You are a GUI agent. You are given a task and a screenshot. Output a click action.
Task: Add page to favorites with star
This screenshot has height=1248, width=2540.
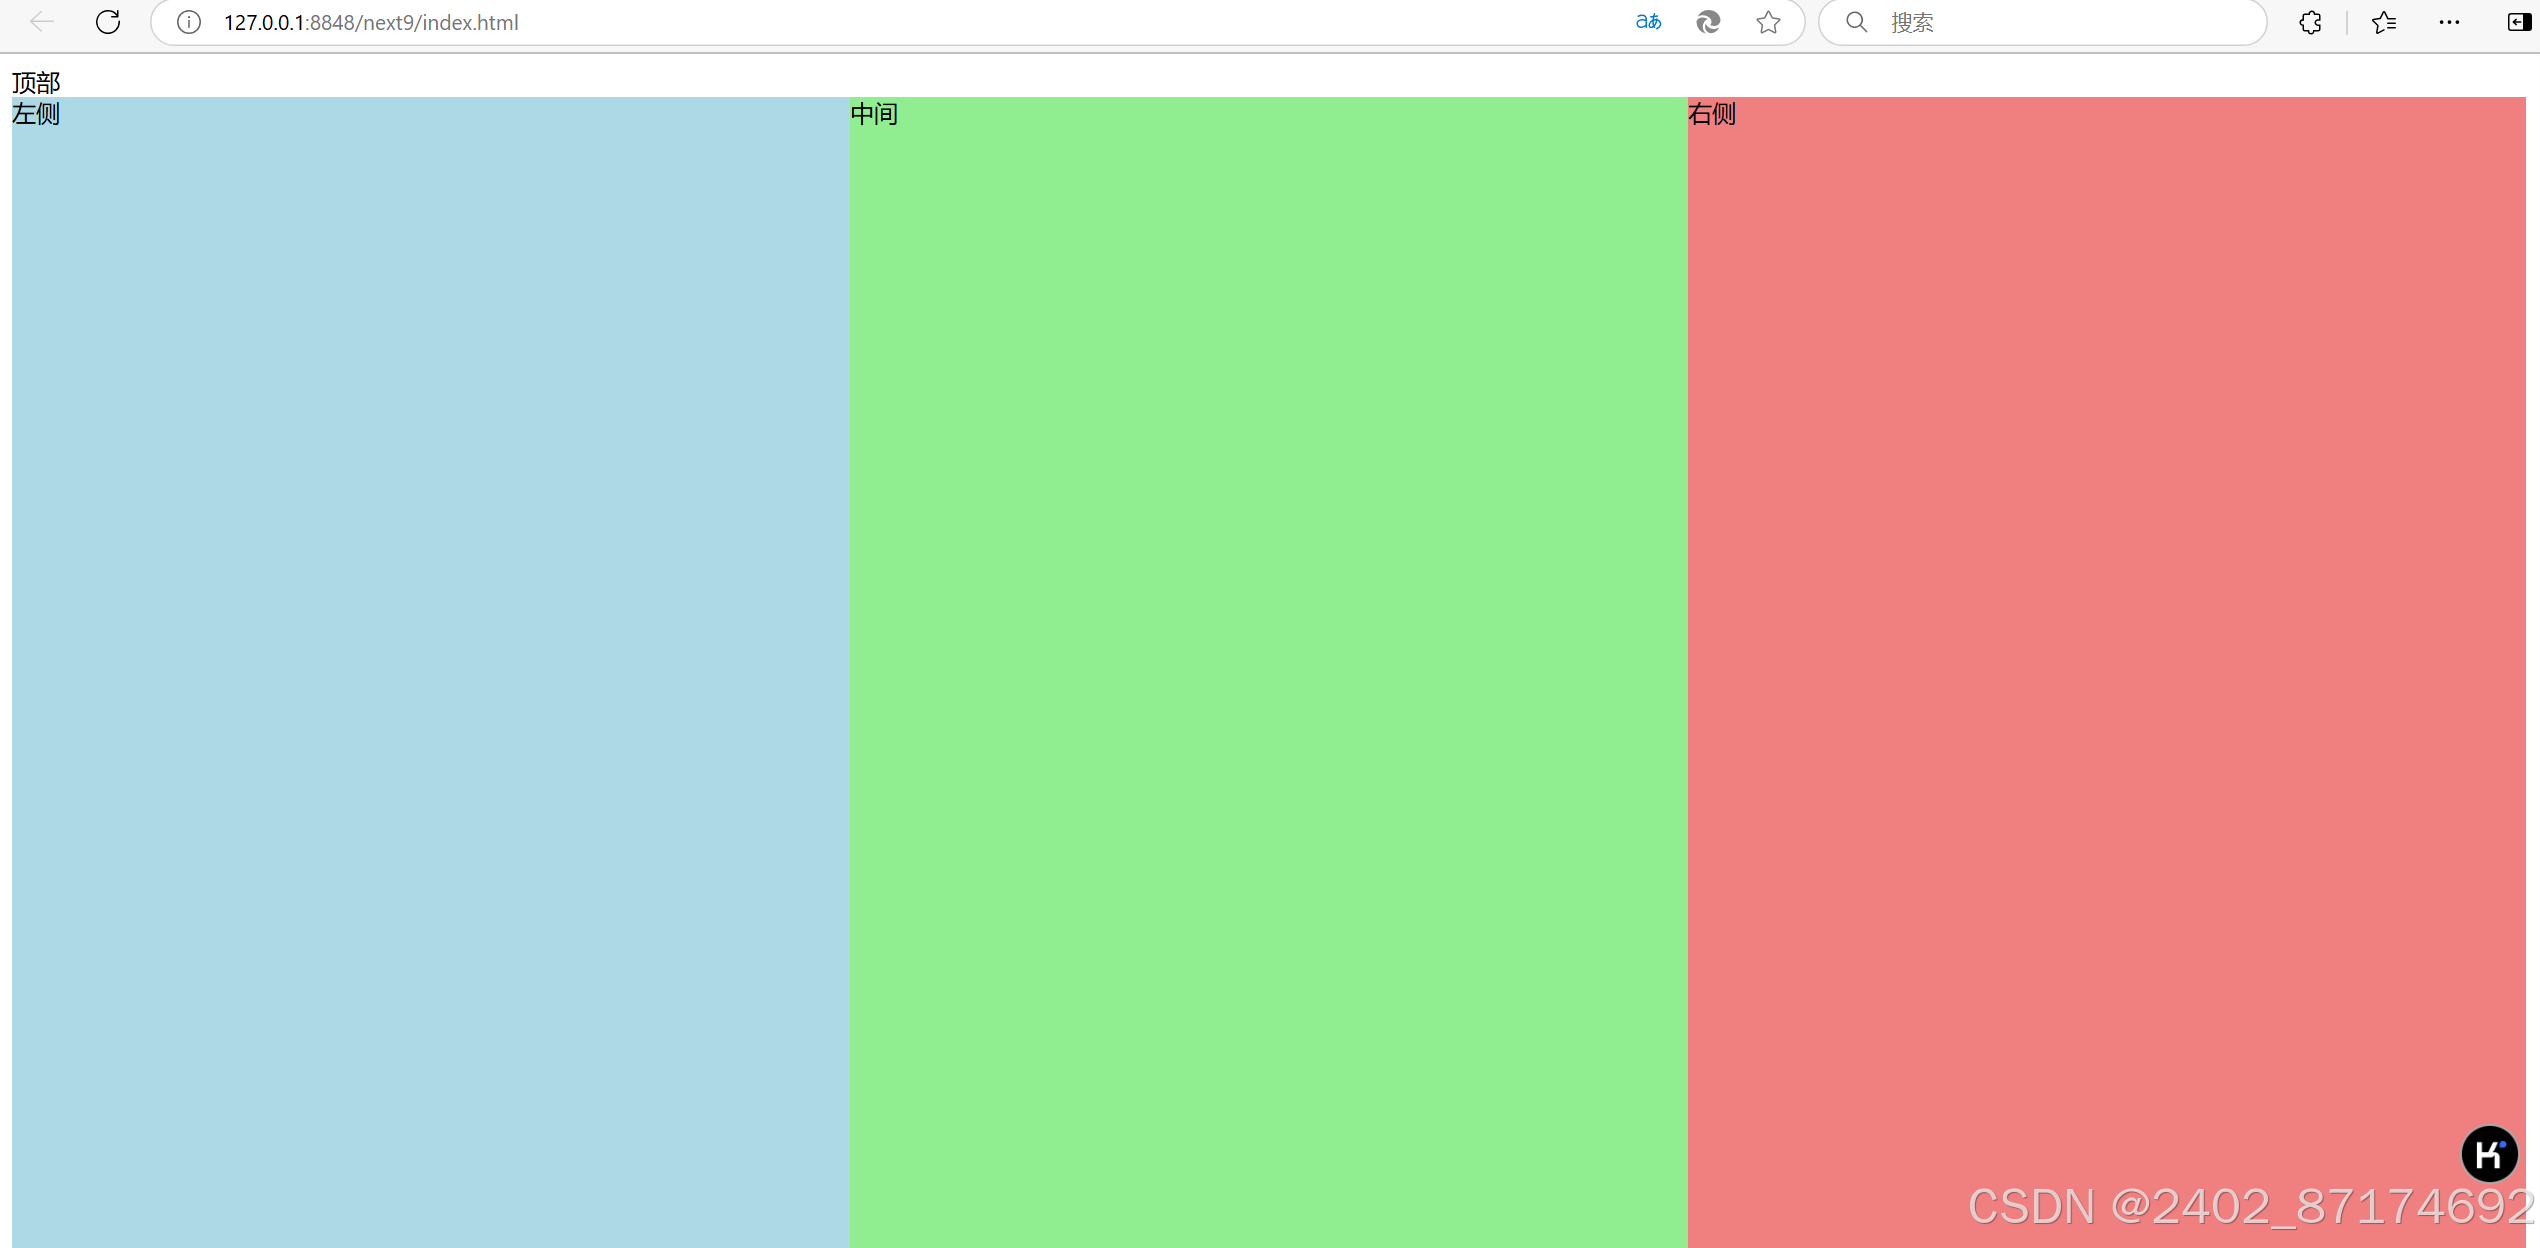click(x=1768, y=22)
